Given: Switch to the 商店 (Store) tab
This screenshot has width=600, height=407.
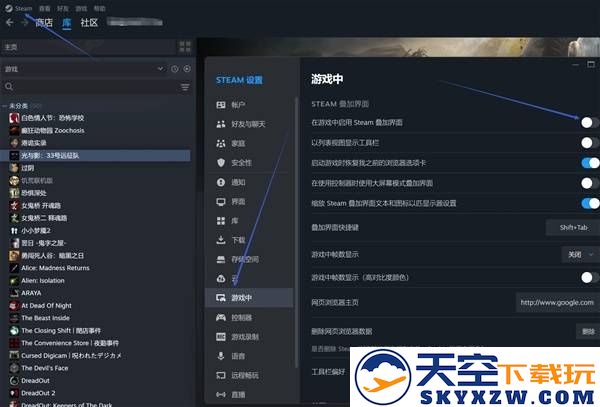Looking at the screenshot, I should (44, 23).
